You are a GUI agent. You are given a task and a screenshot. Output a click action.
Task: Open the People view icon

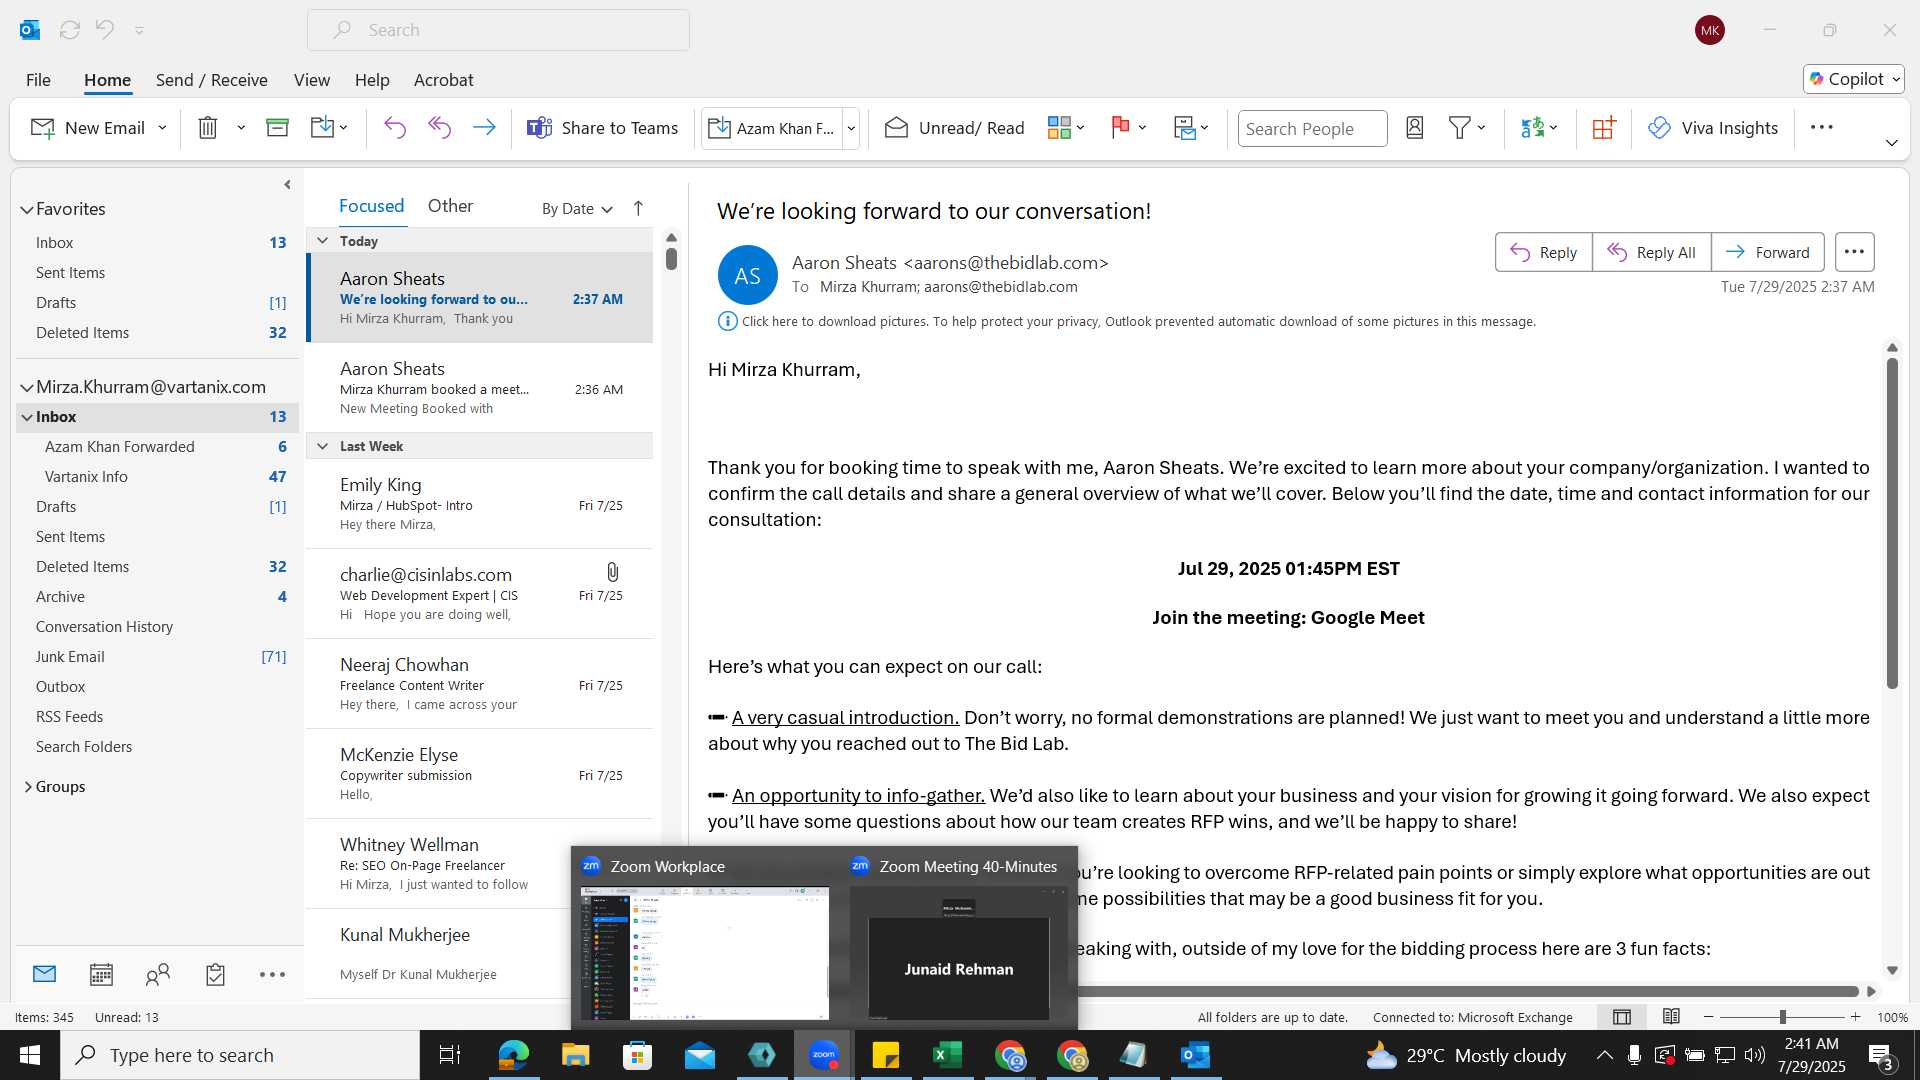click(x=158, y=974)
